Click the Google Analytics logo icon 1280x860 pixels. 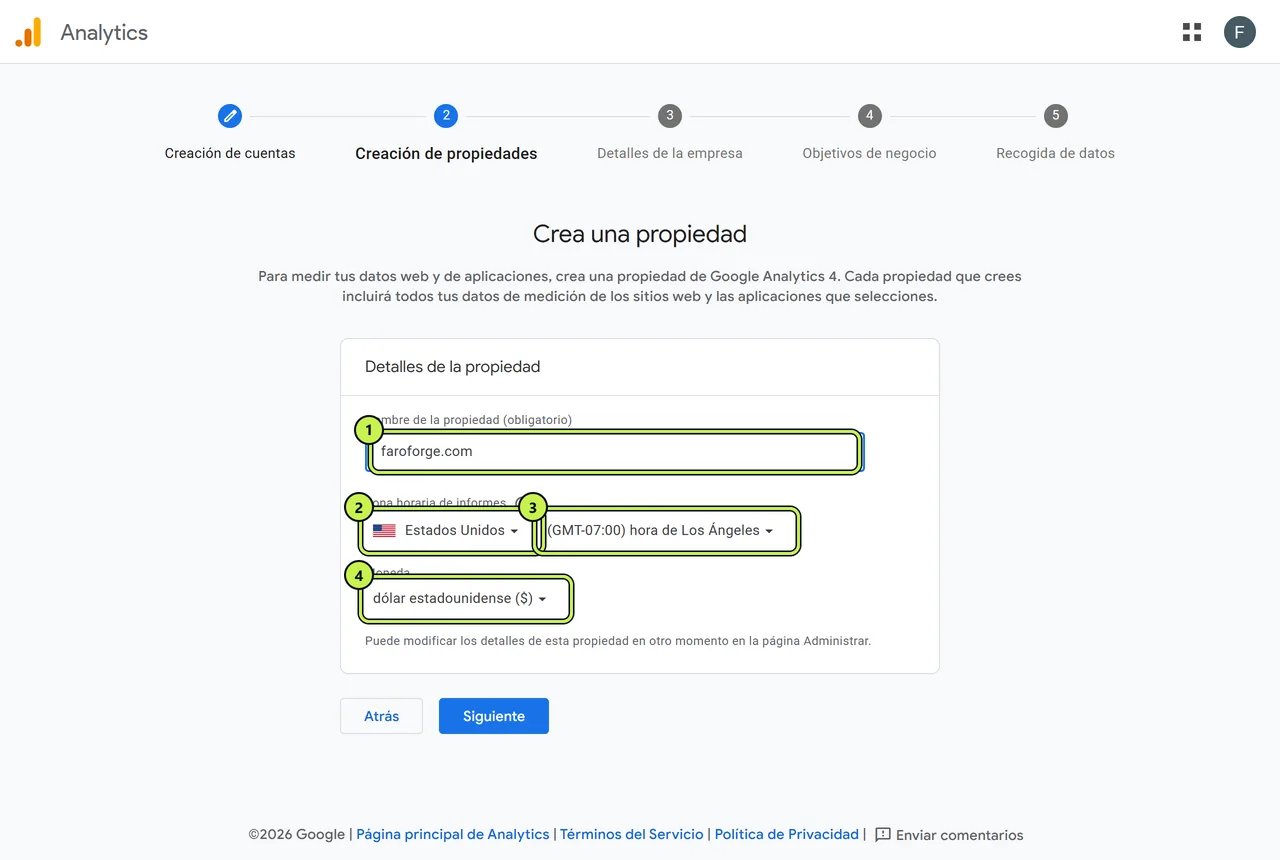28,32
